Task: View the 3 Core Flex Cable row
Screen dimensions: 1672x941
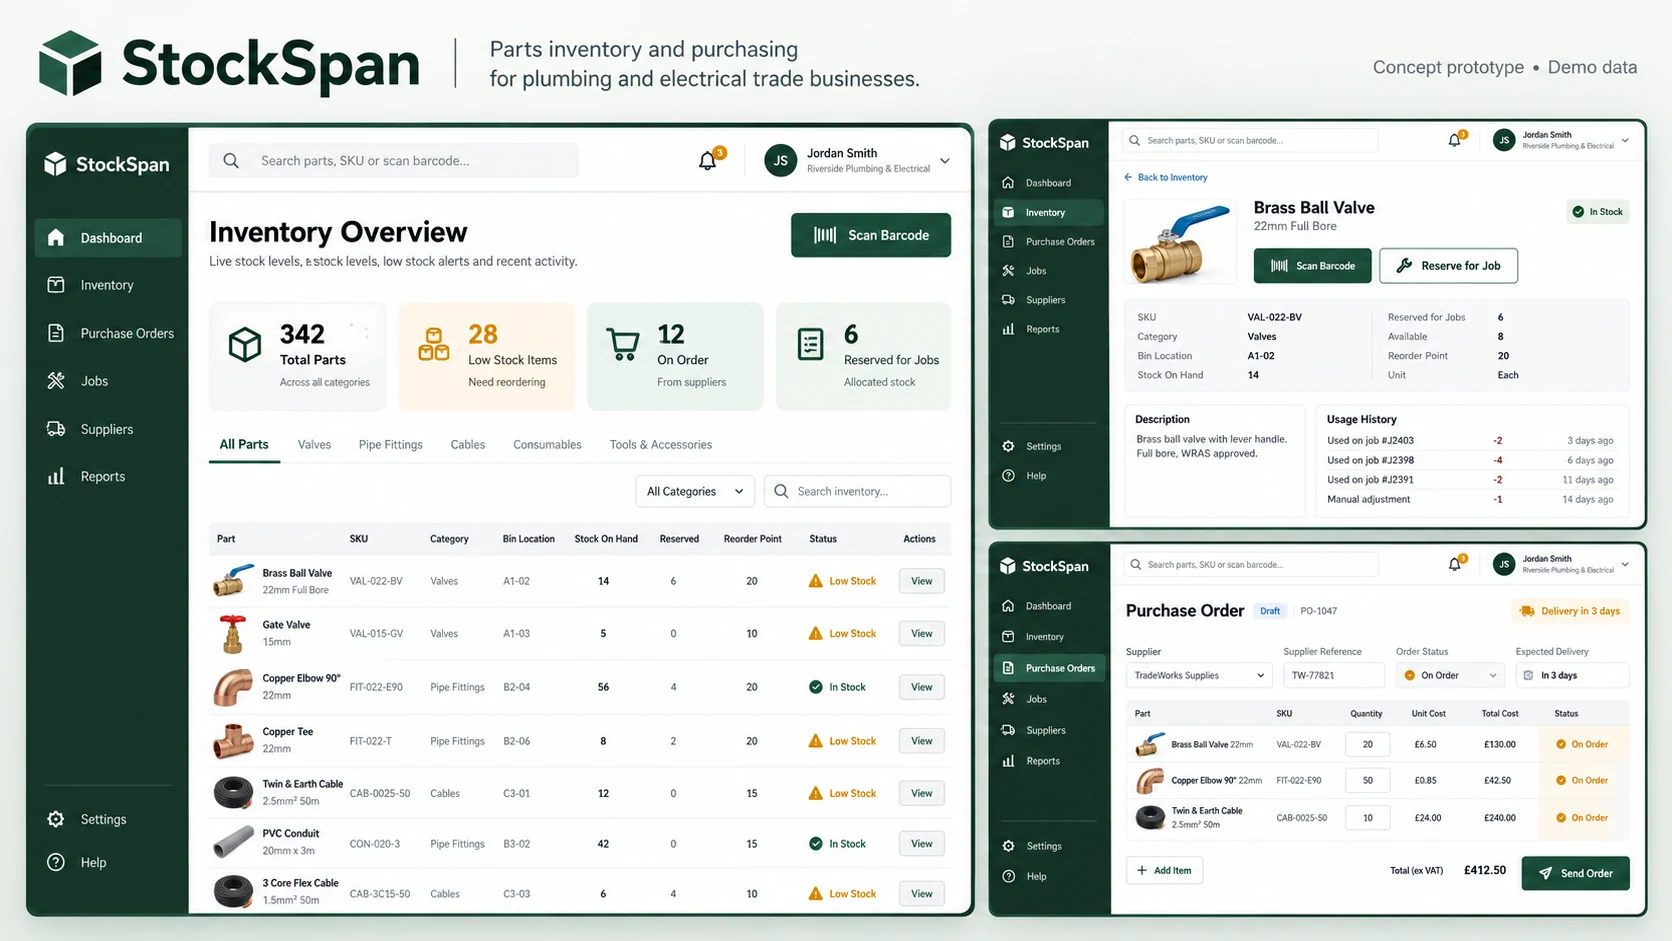Action: (x=921, y=894)
